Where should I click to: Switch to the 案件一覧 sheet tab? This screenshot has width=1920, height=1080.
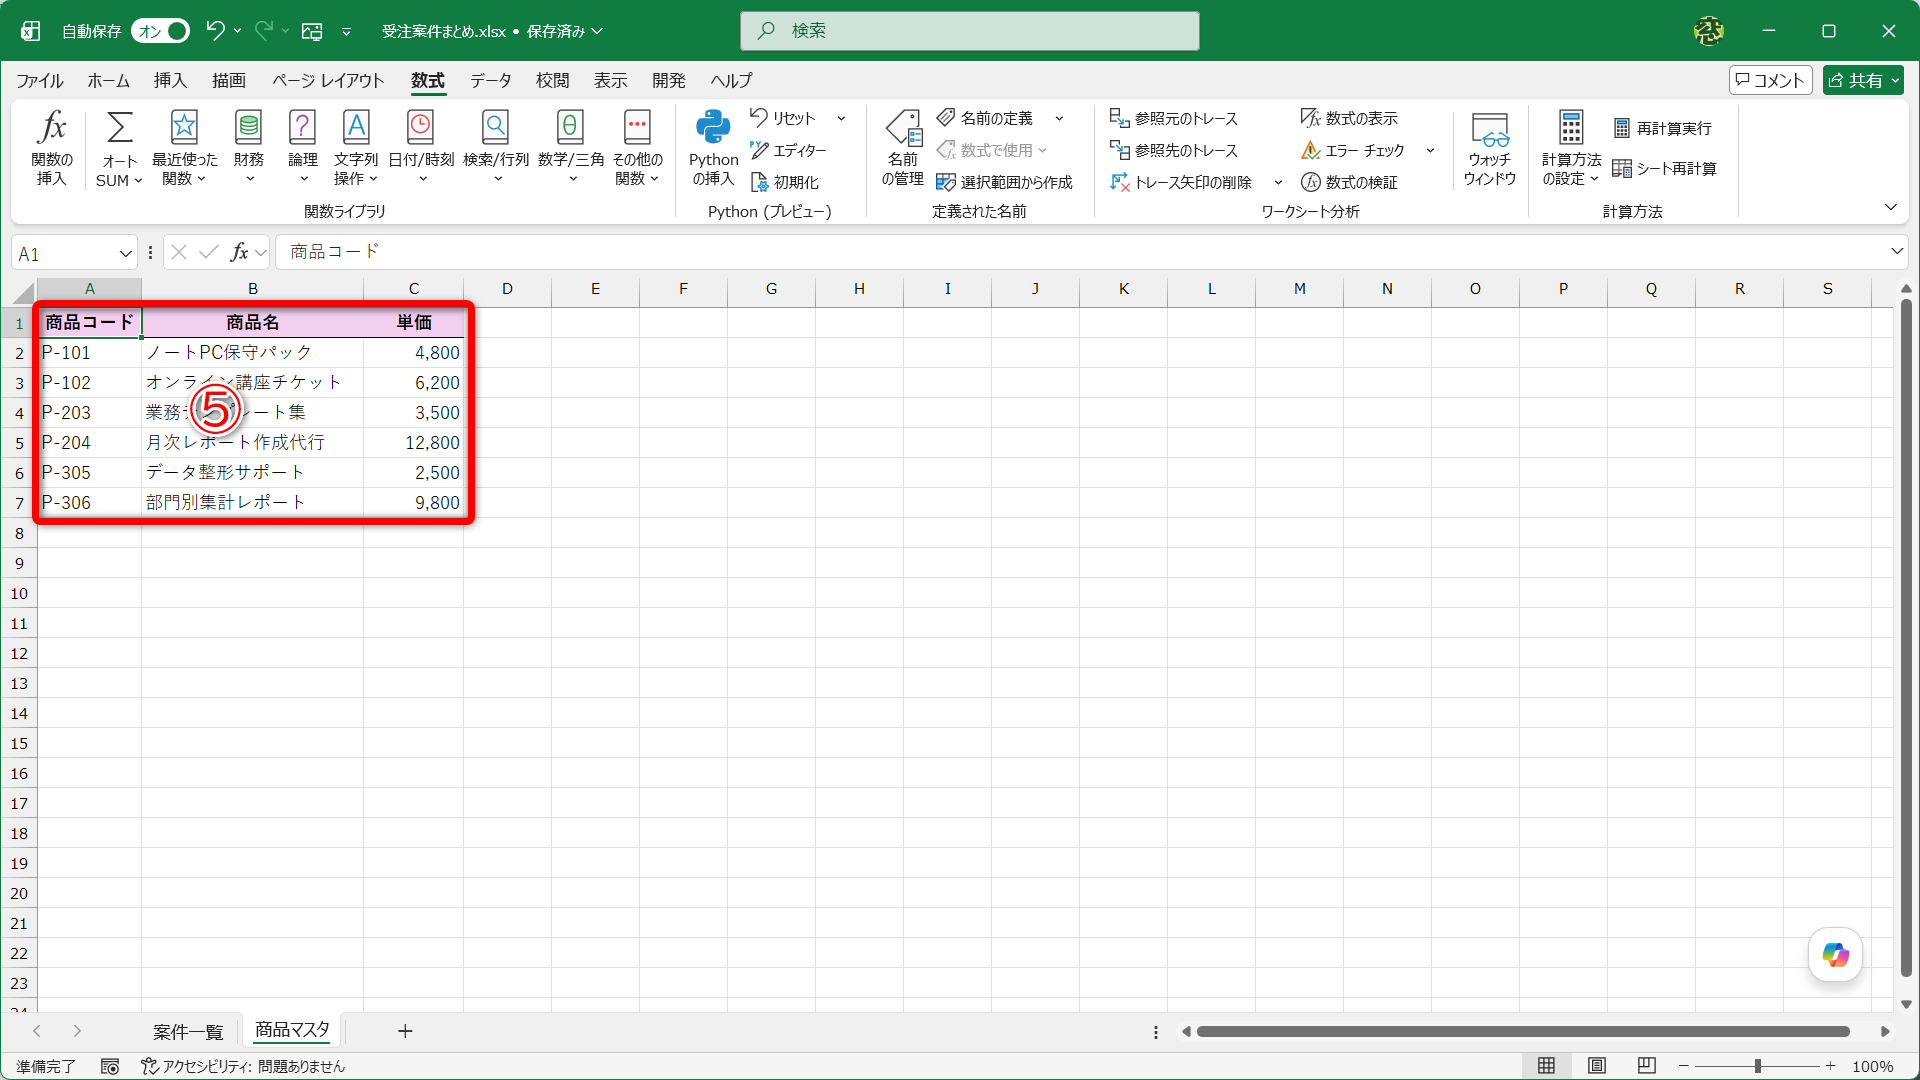coord(188,1031)
